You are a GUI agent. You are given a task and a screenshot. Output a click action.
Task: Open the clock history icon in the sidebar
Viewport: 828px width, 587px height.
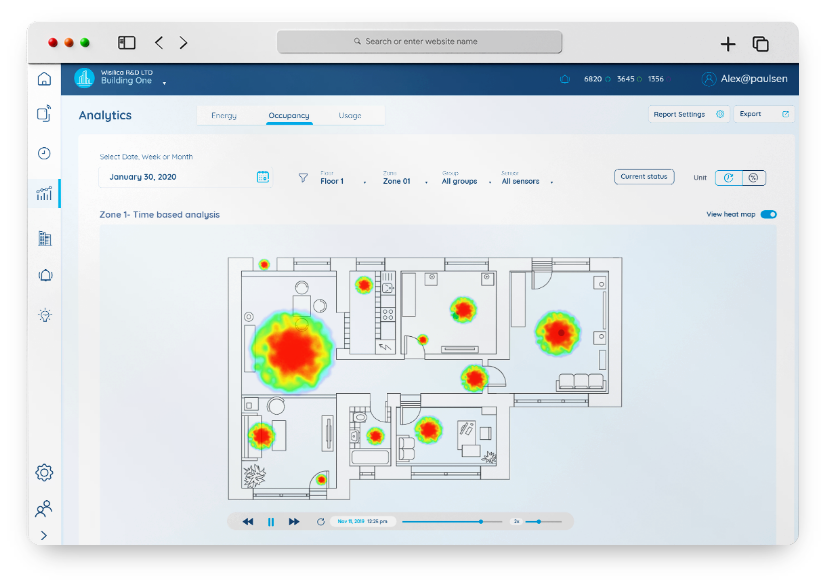tap(44, 153)
